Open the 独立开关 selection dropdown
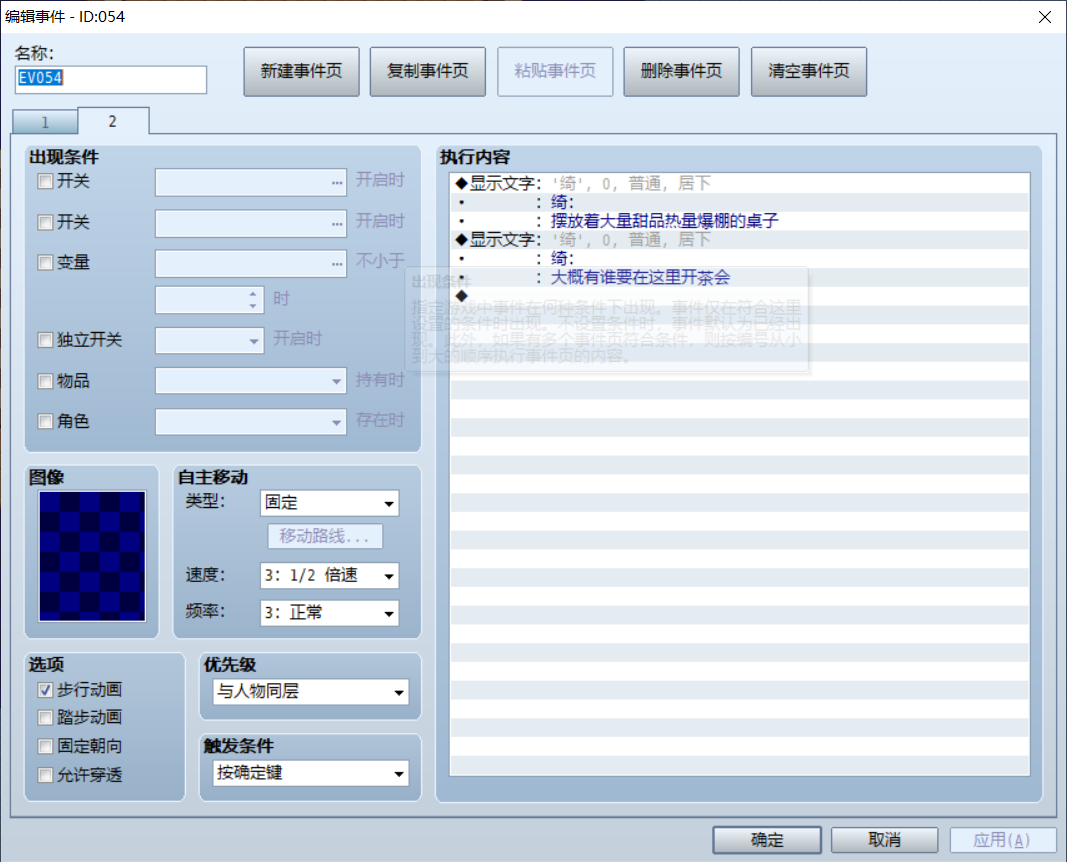Screen dimensions: 1067x862 (x=210, y=340)
